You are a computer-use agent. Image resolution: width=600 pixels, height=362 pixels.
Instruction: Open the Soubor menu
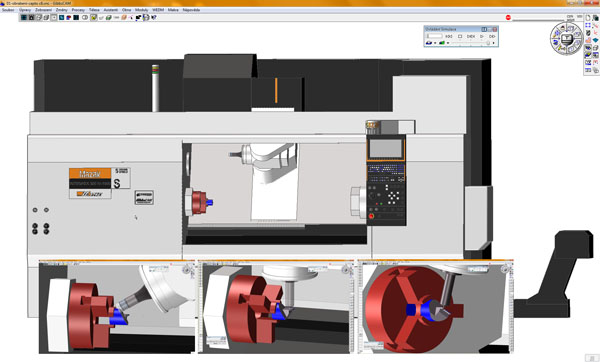[8, 10]
